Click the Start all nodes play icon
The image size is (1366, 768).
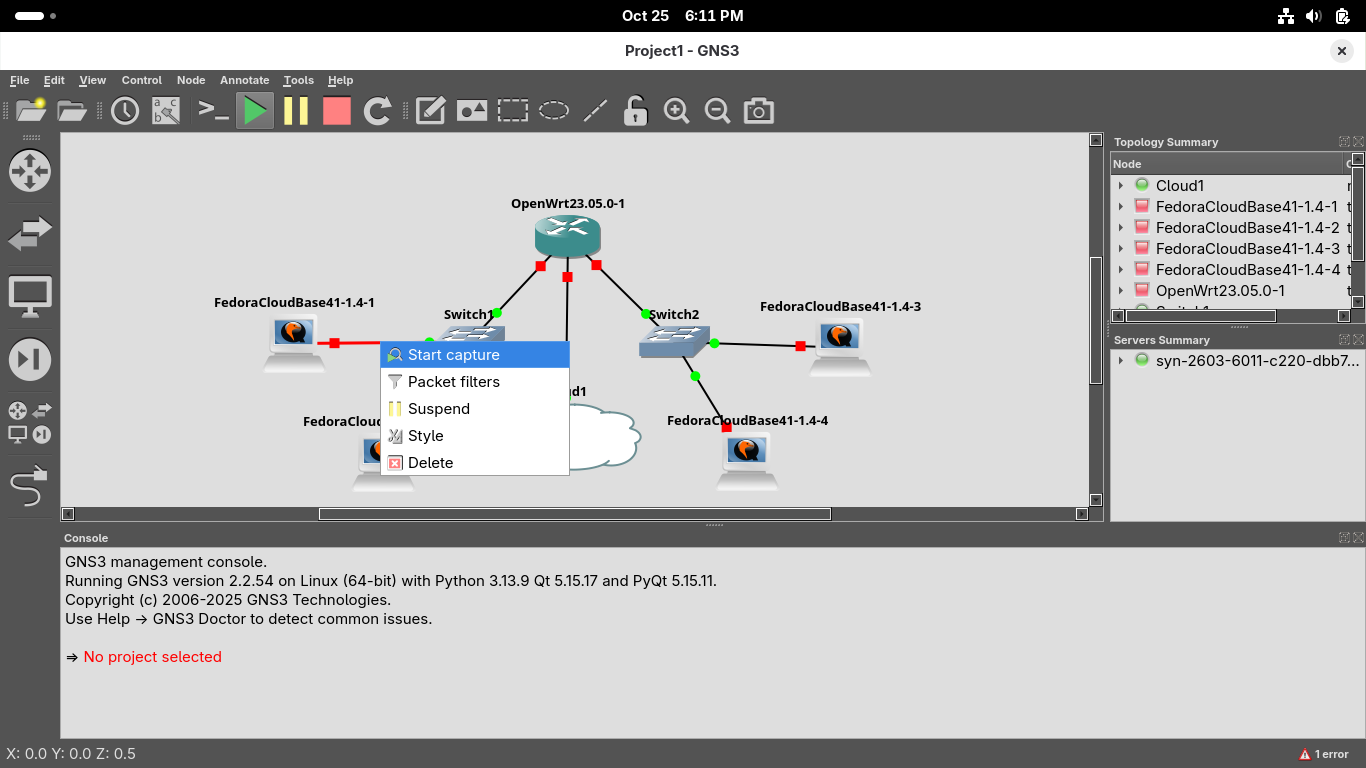255,110
